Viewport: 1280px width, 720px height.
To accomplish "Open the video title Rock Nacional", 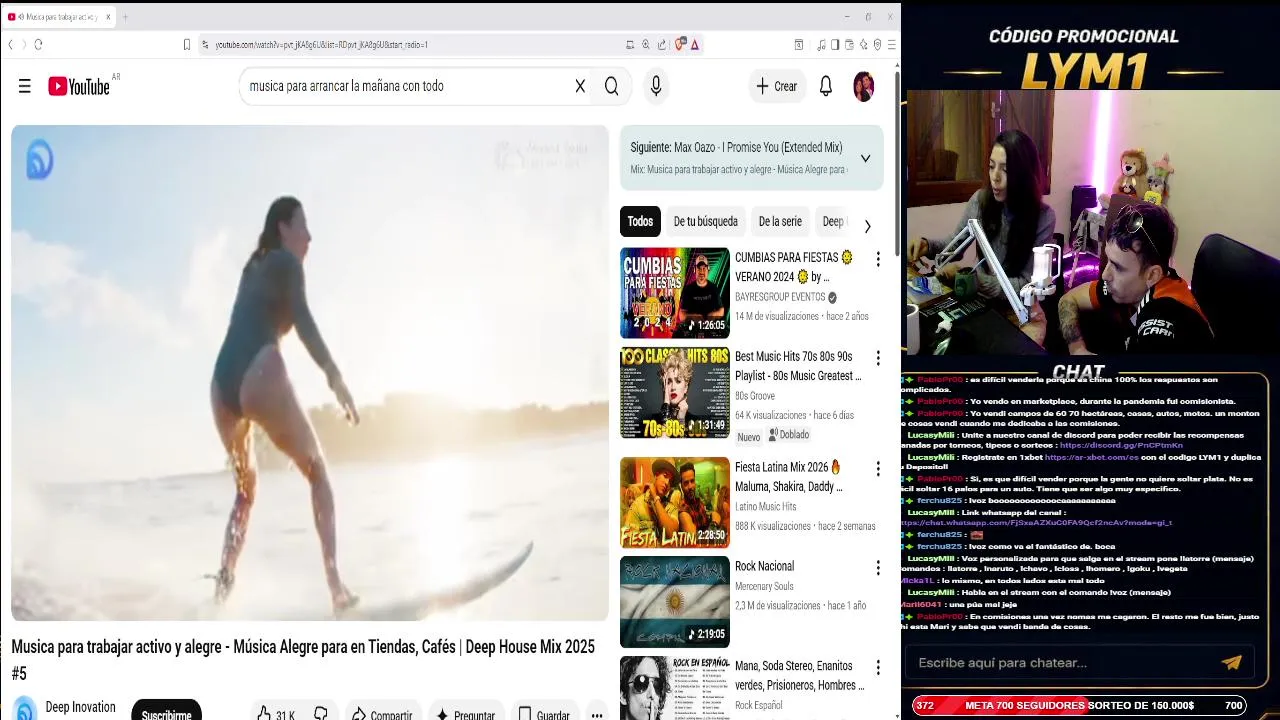I will pos(764,566).
